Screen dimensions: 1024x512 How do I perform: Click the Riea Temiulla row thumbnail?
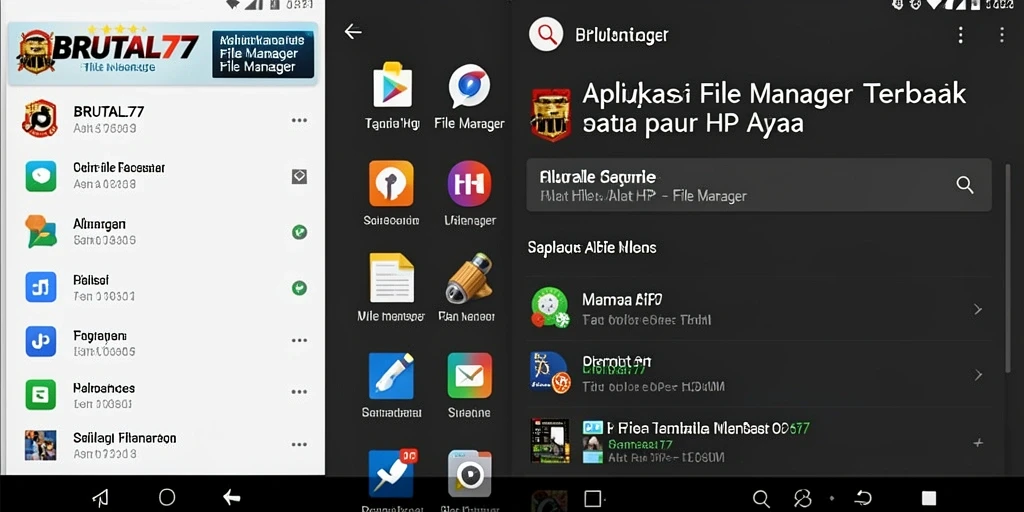[549, 441]
